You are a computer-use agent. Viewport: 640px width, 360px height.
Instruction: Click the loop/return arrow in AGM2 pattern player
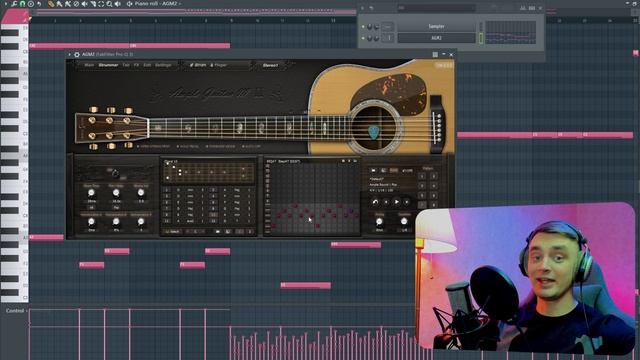(375, 202)
